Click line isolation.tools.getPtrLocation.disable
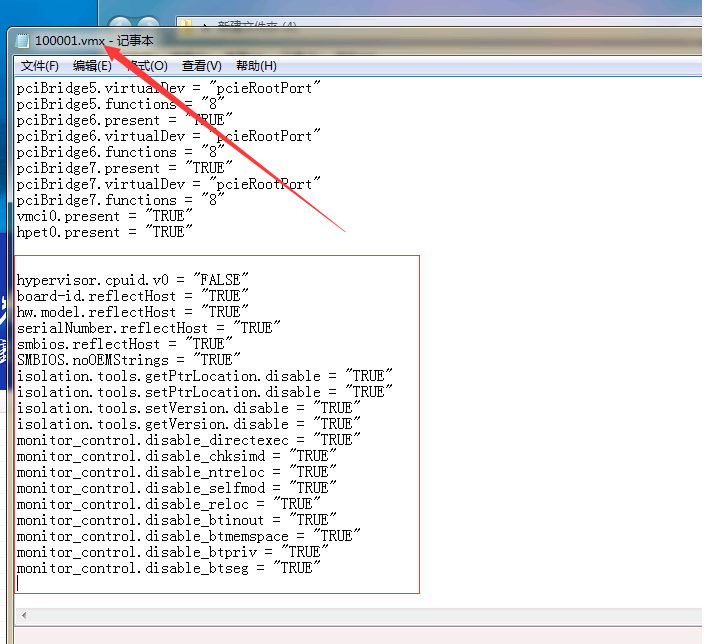This screenshot has height=644, width=721. coord(205,376)
